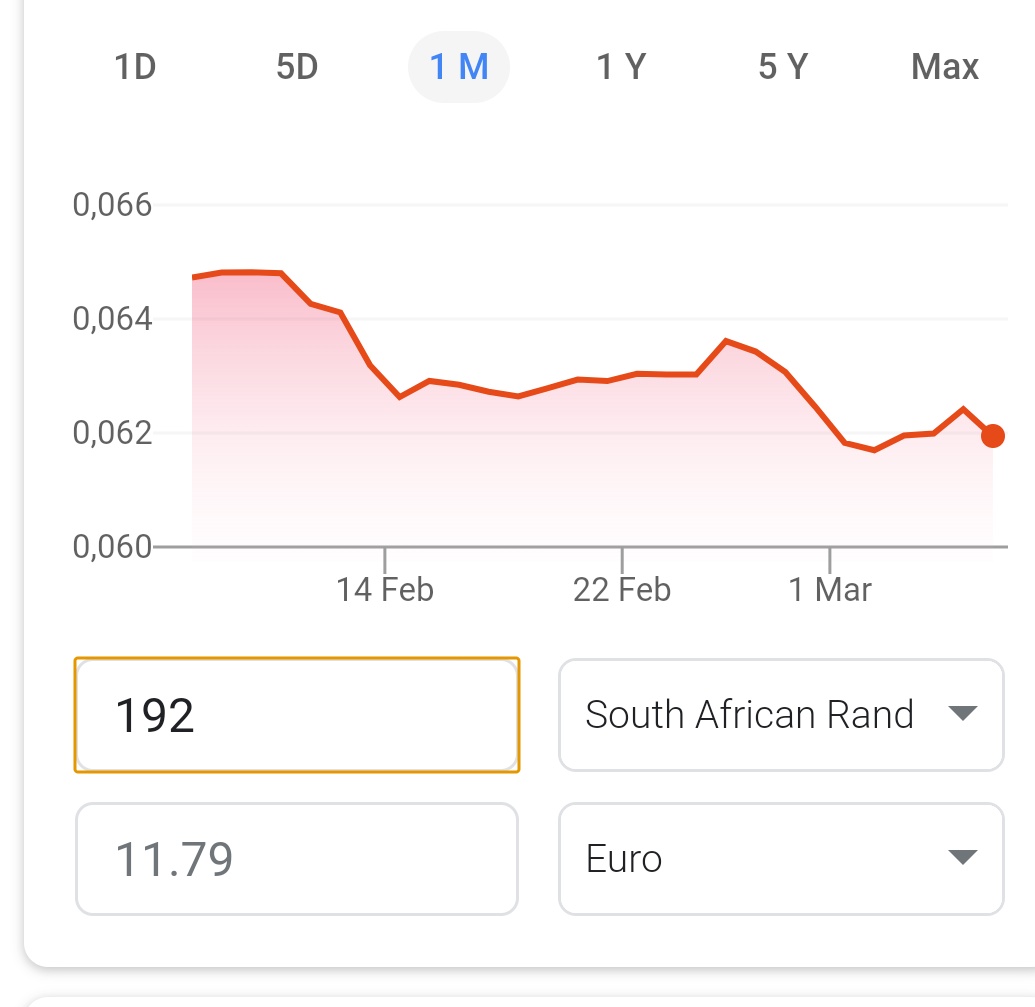Select the 11.79 converted amount field
This screenshot has width=1035, height=1007.
[296, 857]
